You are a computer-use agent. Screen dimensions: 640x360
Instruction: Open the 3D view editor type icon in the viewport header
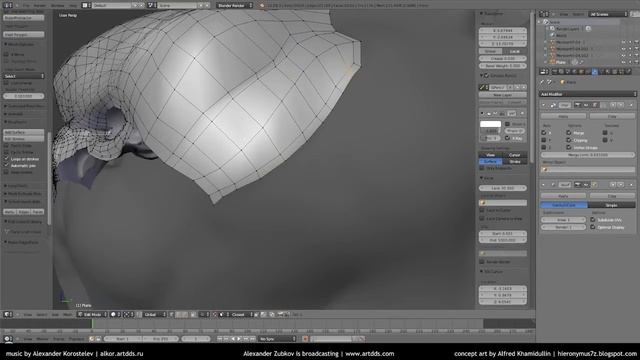(x=8, y=314)
